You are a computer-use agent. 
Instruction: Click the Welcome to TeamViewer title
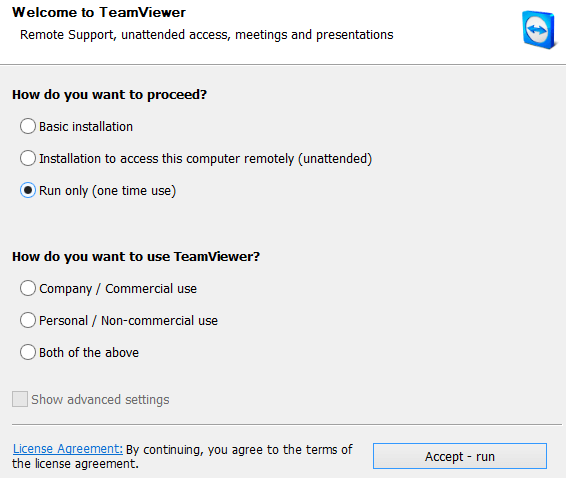pyautogui.click(x=99, y=13)
